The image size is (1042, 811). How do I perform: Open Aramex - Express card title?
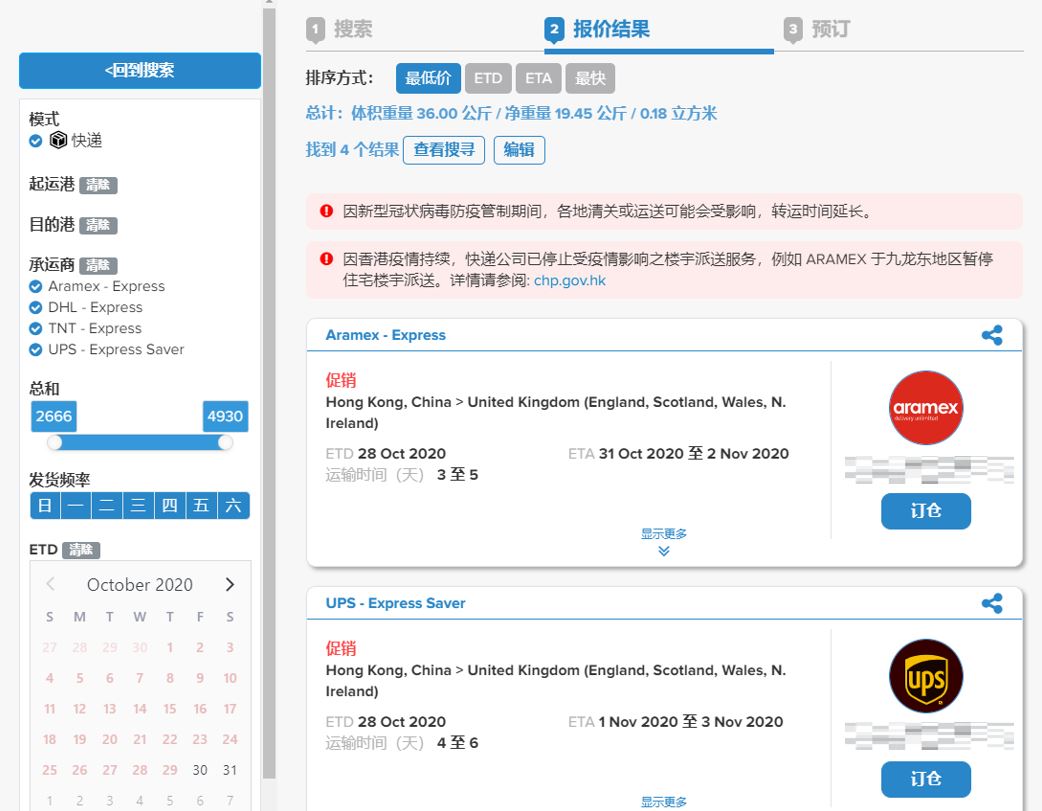pos(385,335)
